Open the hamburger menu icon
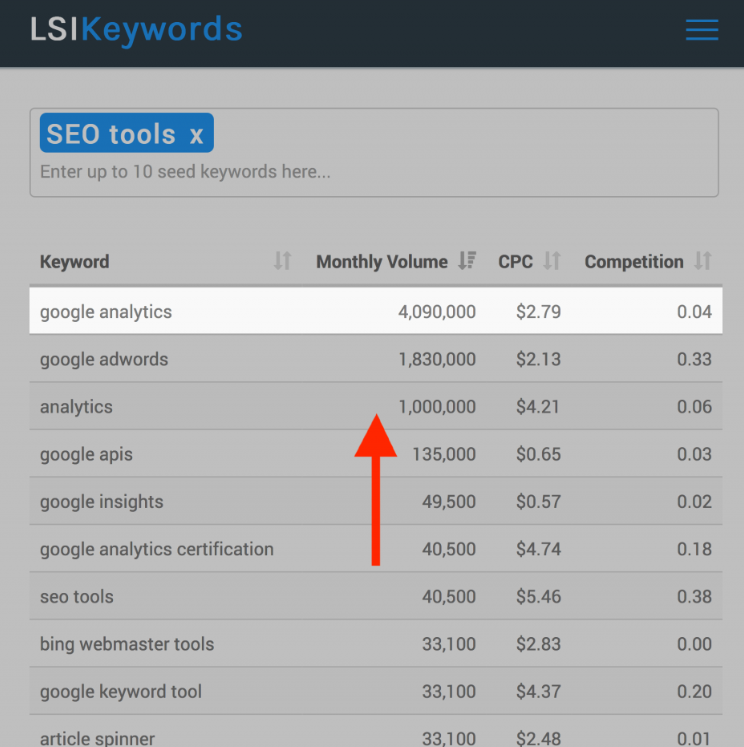Viewport: 744px width, 747px height. point(702,30)
